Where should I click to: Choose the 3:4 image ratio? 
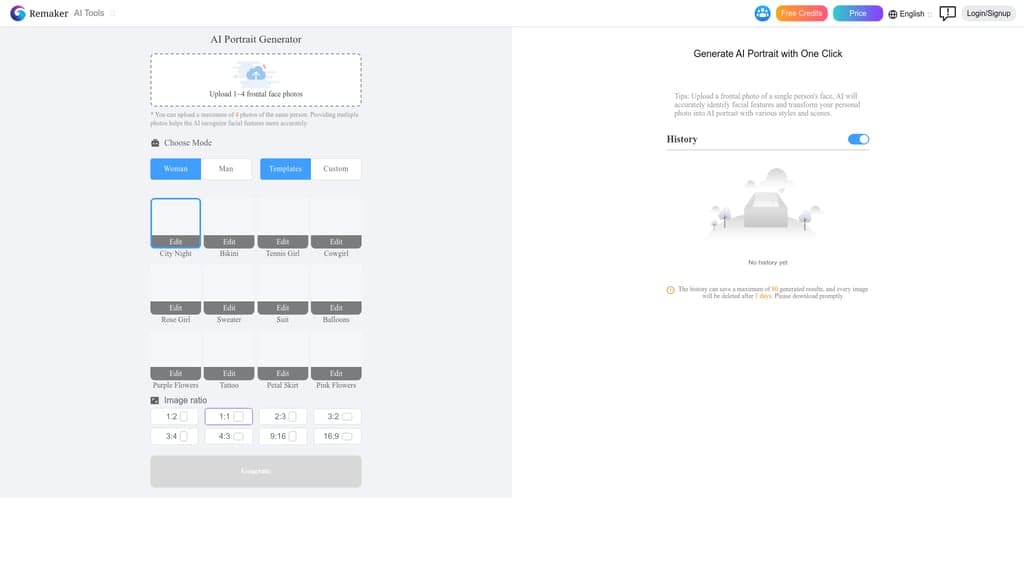pos(176,436)
